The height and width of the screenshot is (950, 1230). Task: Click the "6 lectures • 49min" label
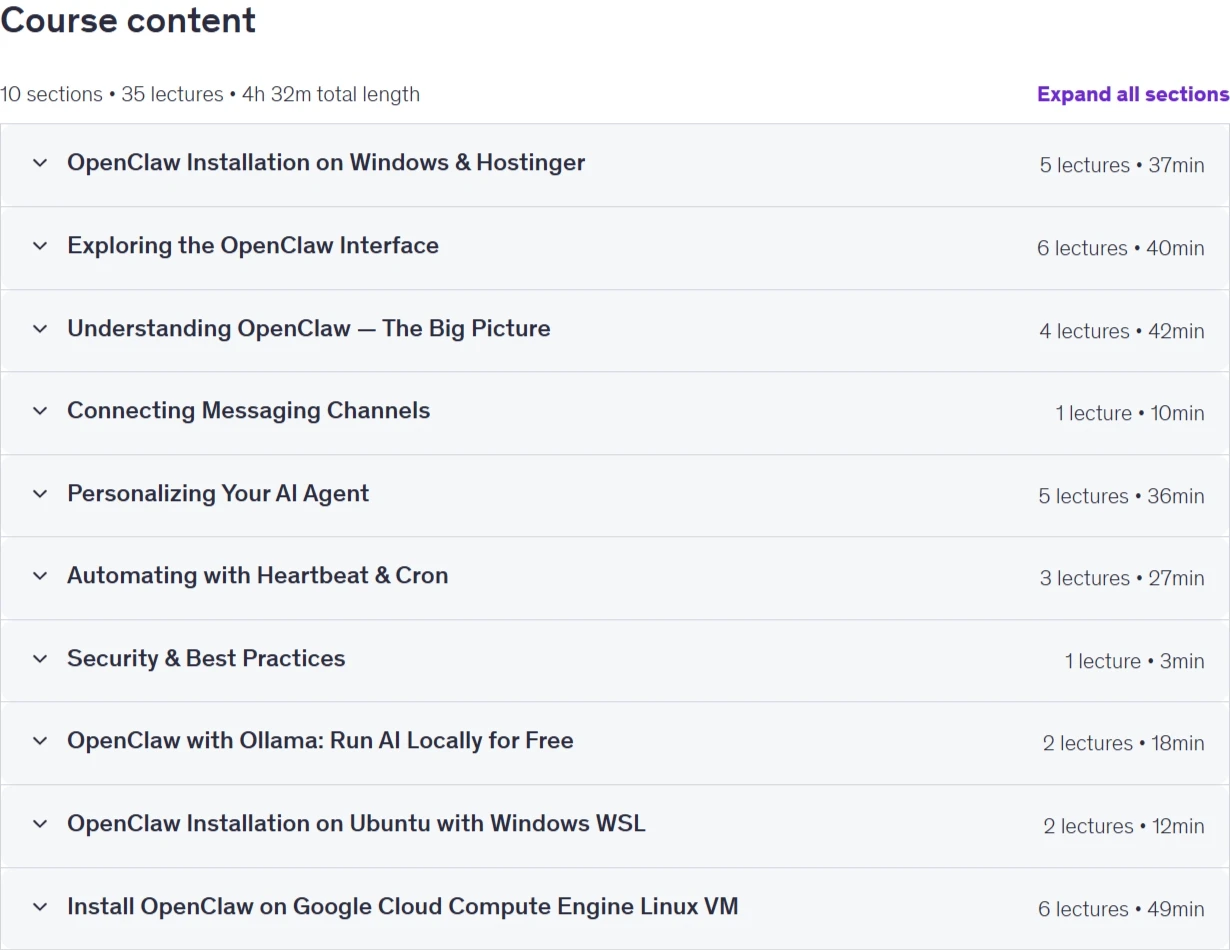[x=1121, y=909]
